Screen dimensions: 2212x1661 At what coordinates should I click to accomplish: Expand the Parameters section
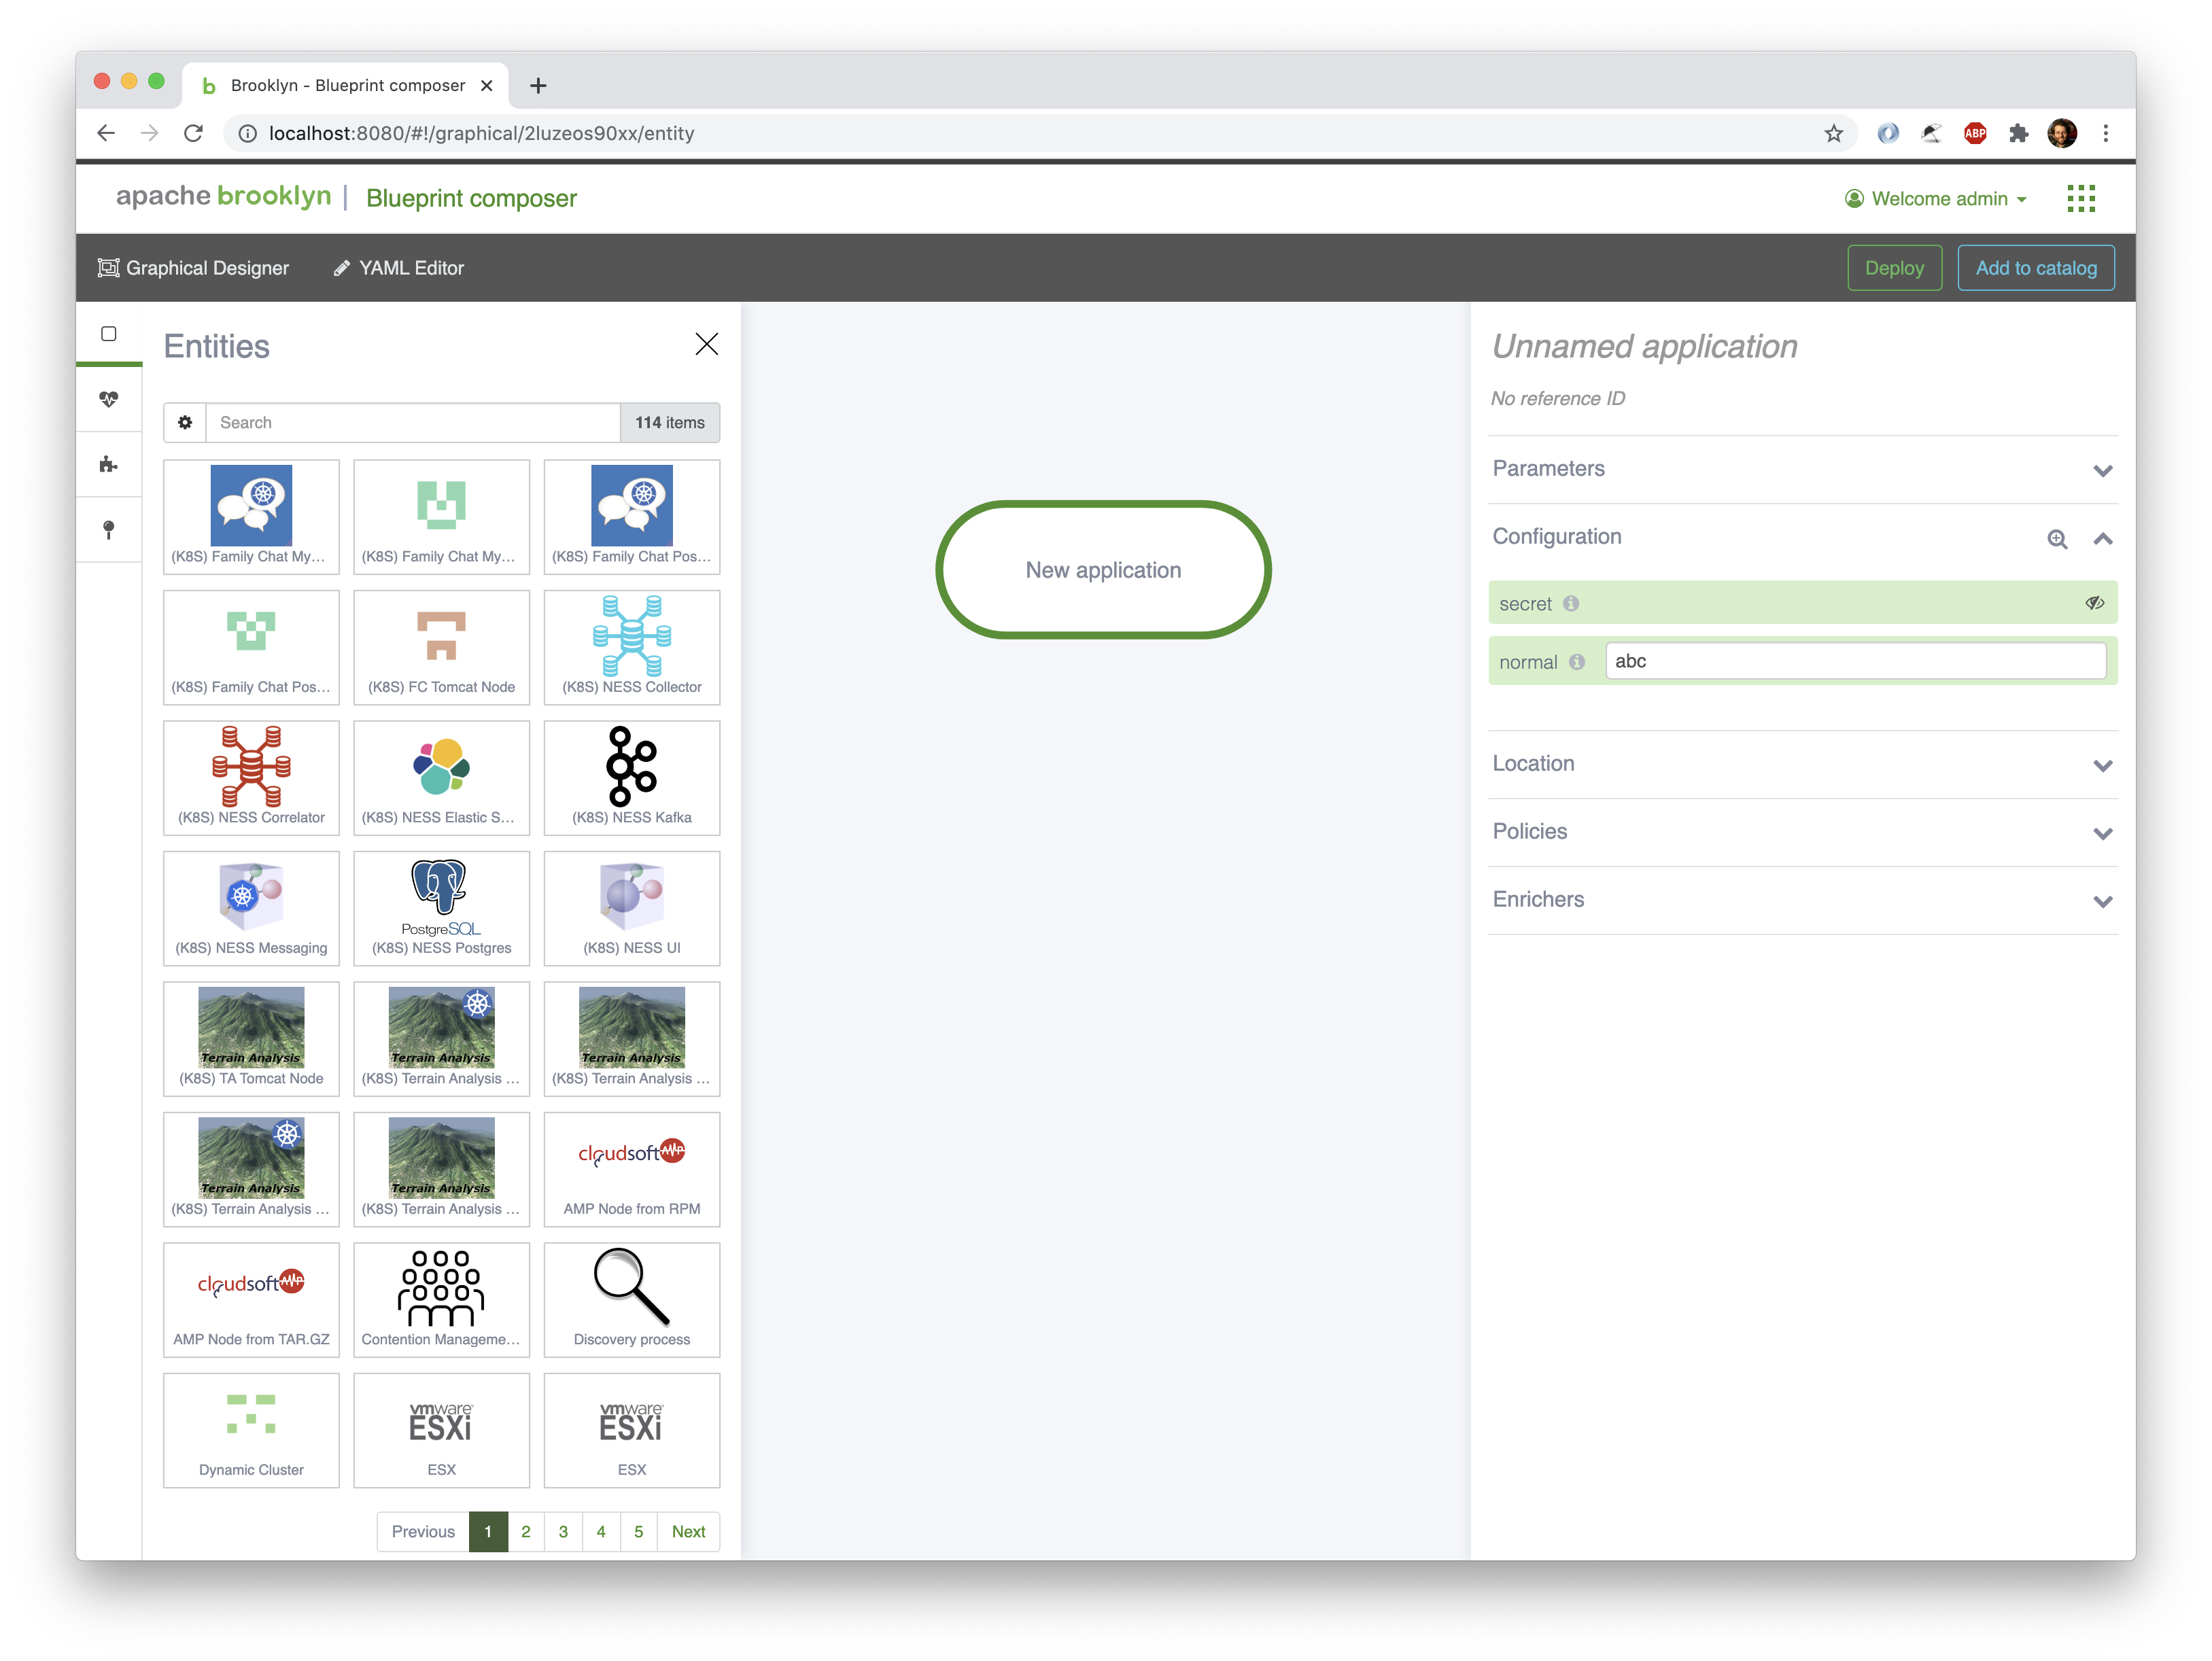(2102, 470)
